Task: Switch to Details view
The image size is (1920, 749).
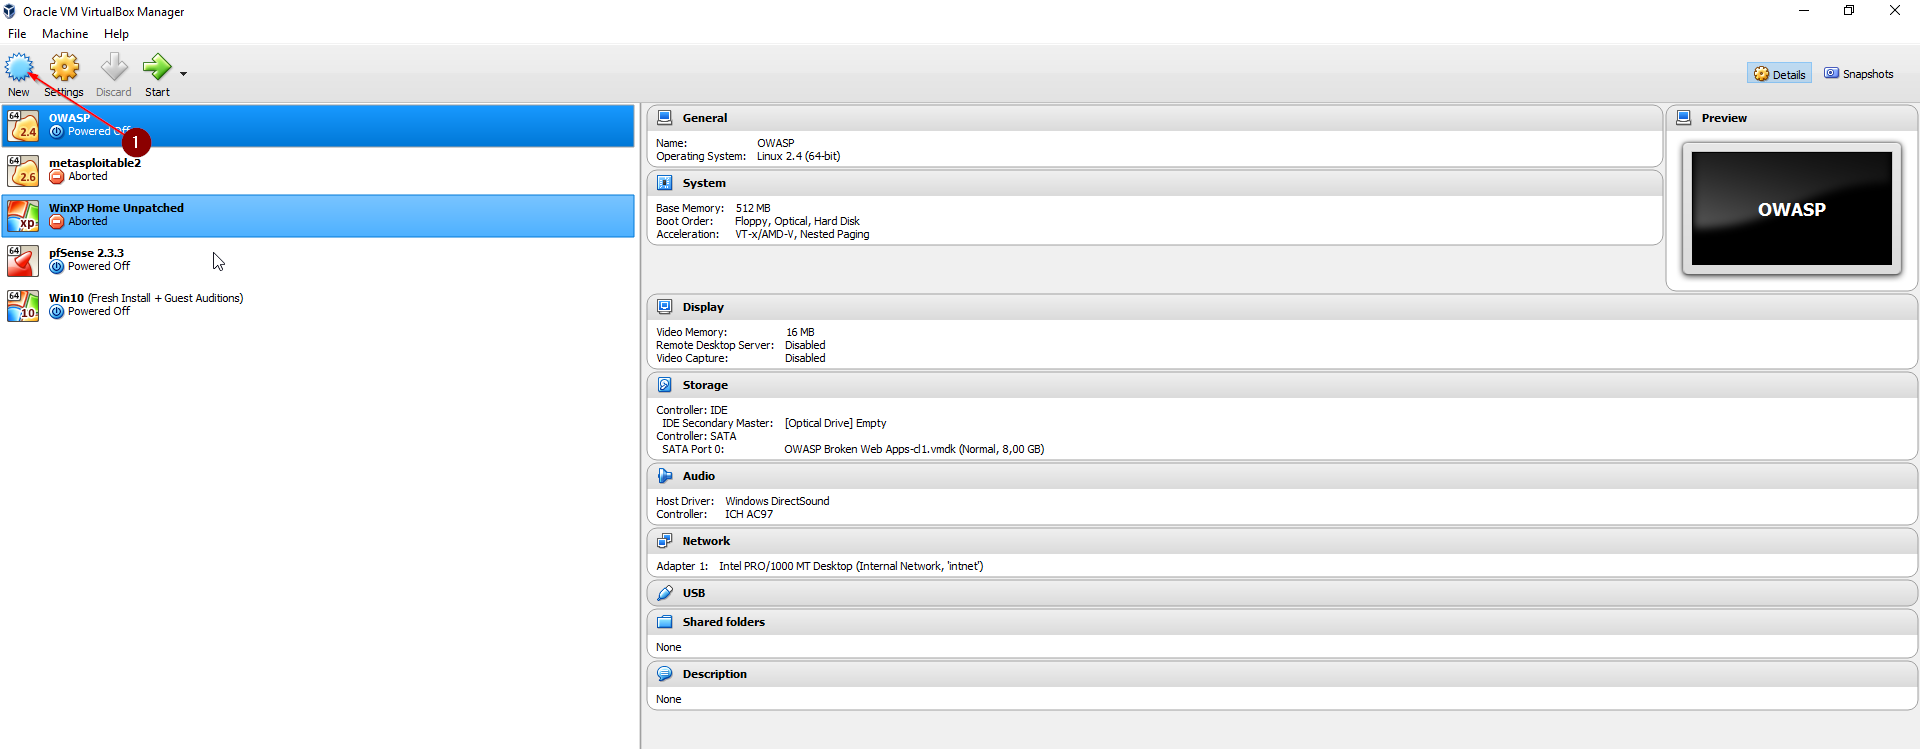Action: [1779, 74]
